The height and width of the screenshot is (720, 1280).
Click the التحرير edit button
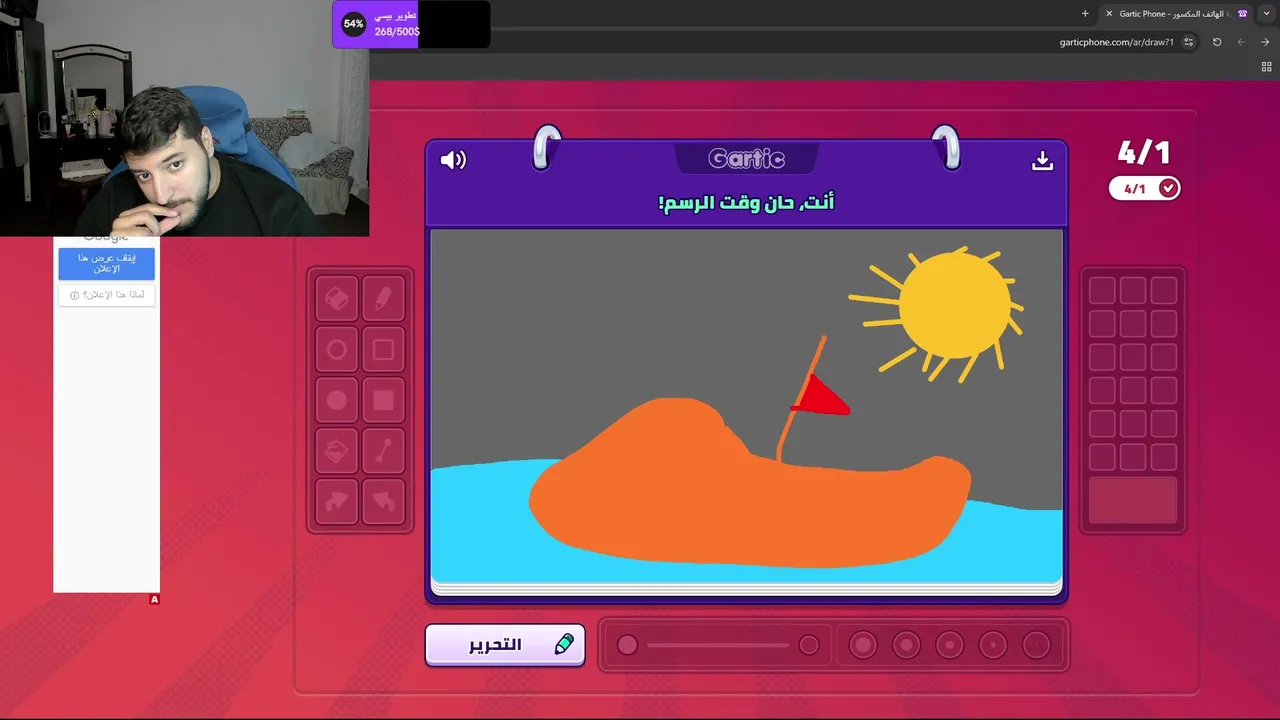click(505, 645)
